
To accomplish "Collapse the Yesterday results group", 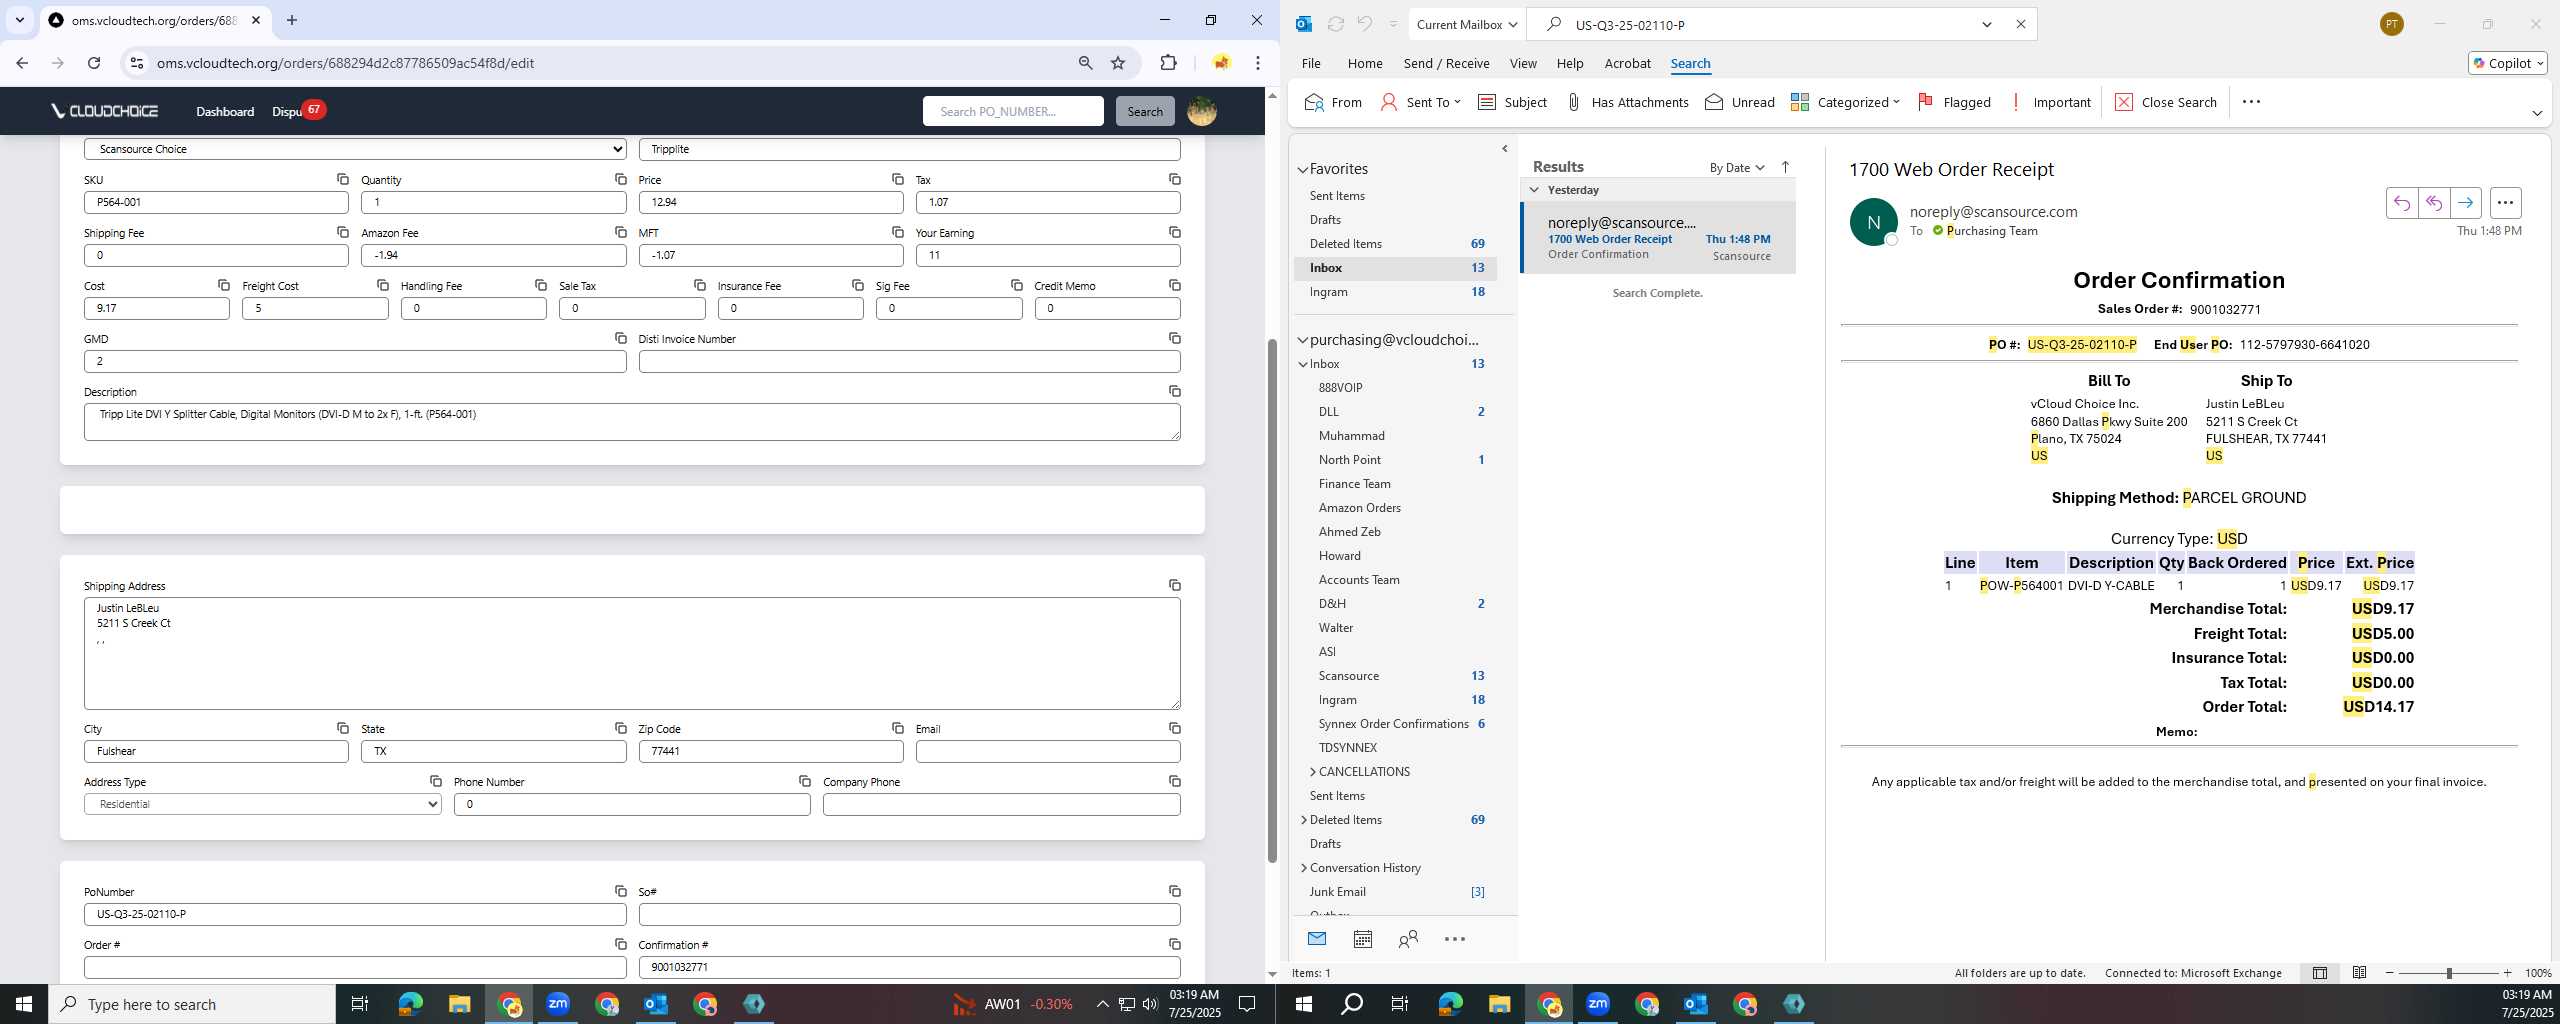I will 1534,190.
